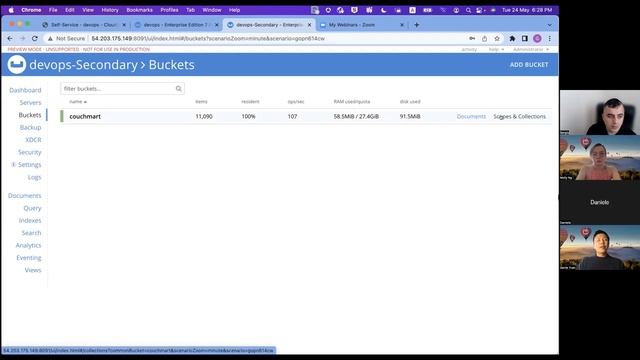Select top Zoom participant video thumbnail
The width and height of the screenshot is (640, 360).
tap(600, 113)
